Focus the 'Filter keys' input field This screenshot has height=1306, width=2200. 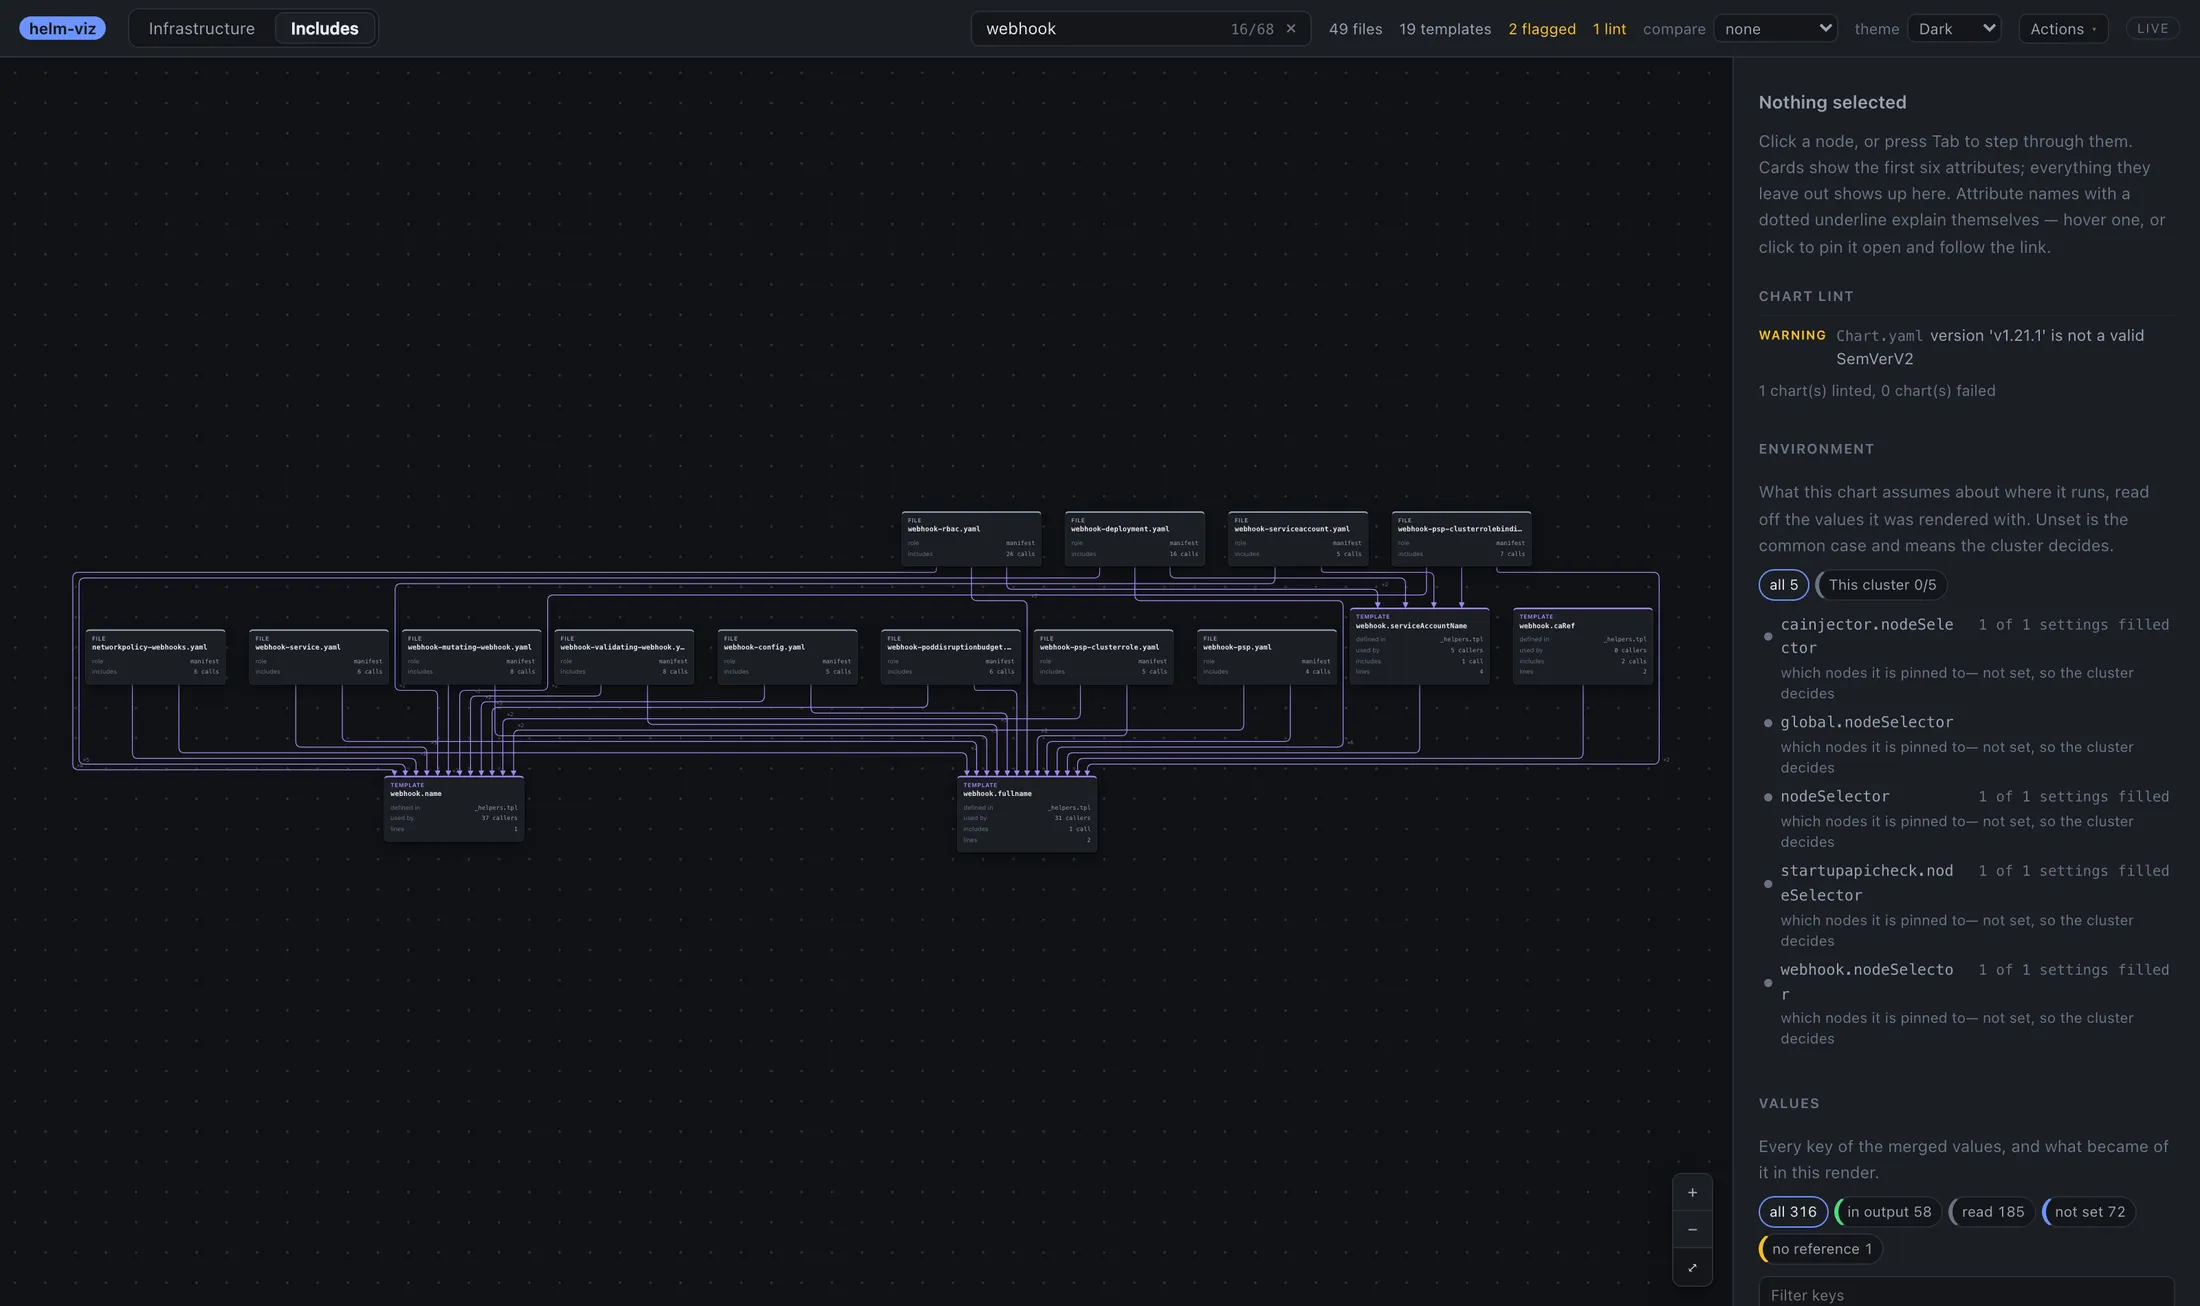click(x=1966, y=1292)
